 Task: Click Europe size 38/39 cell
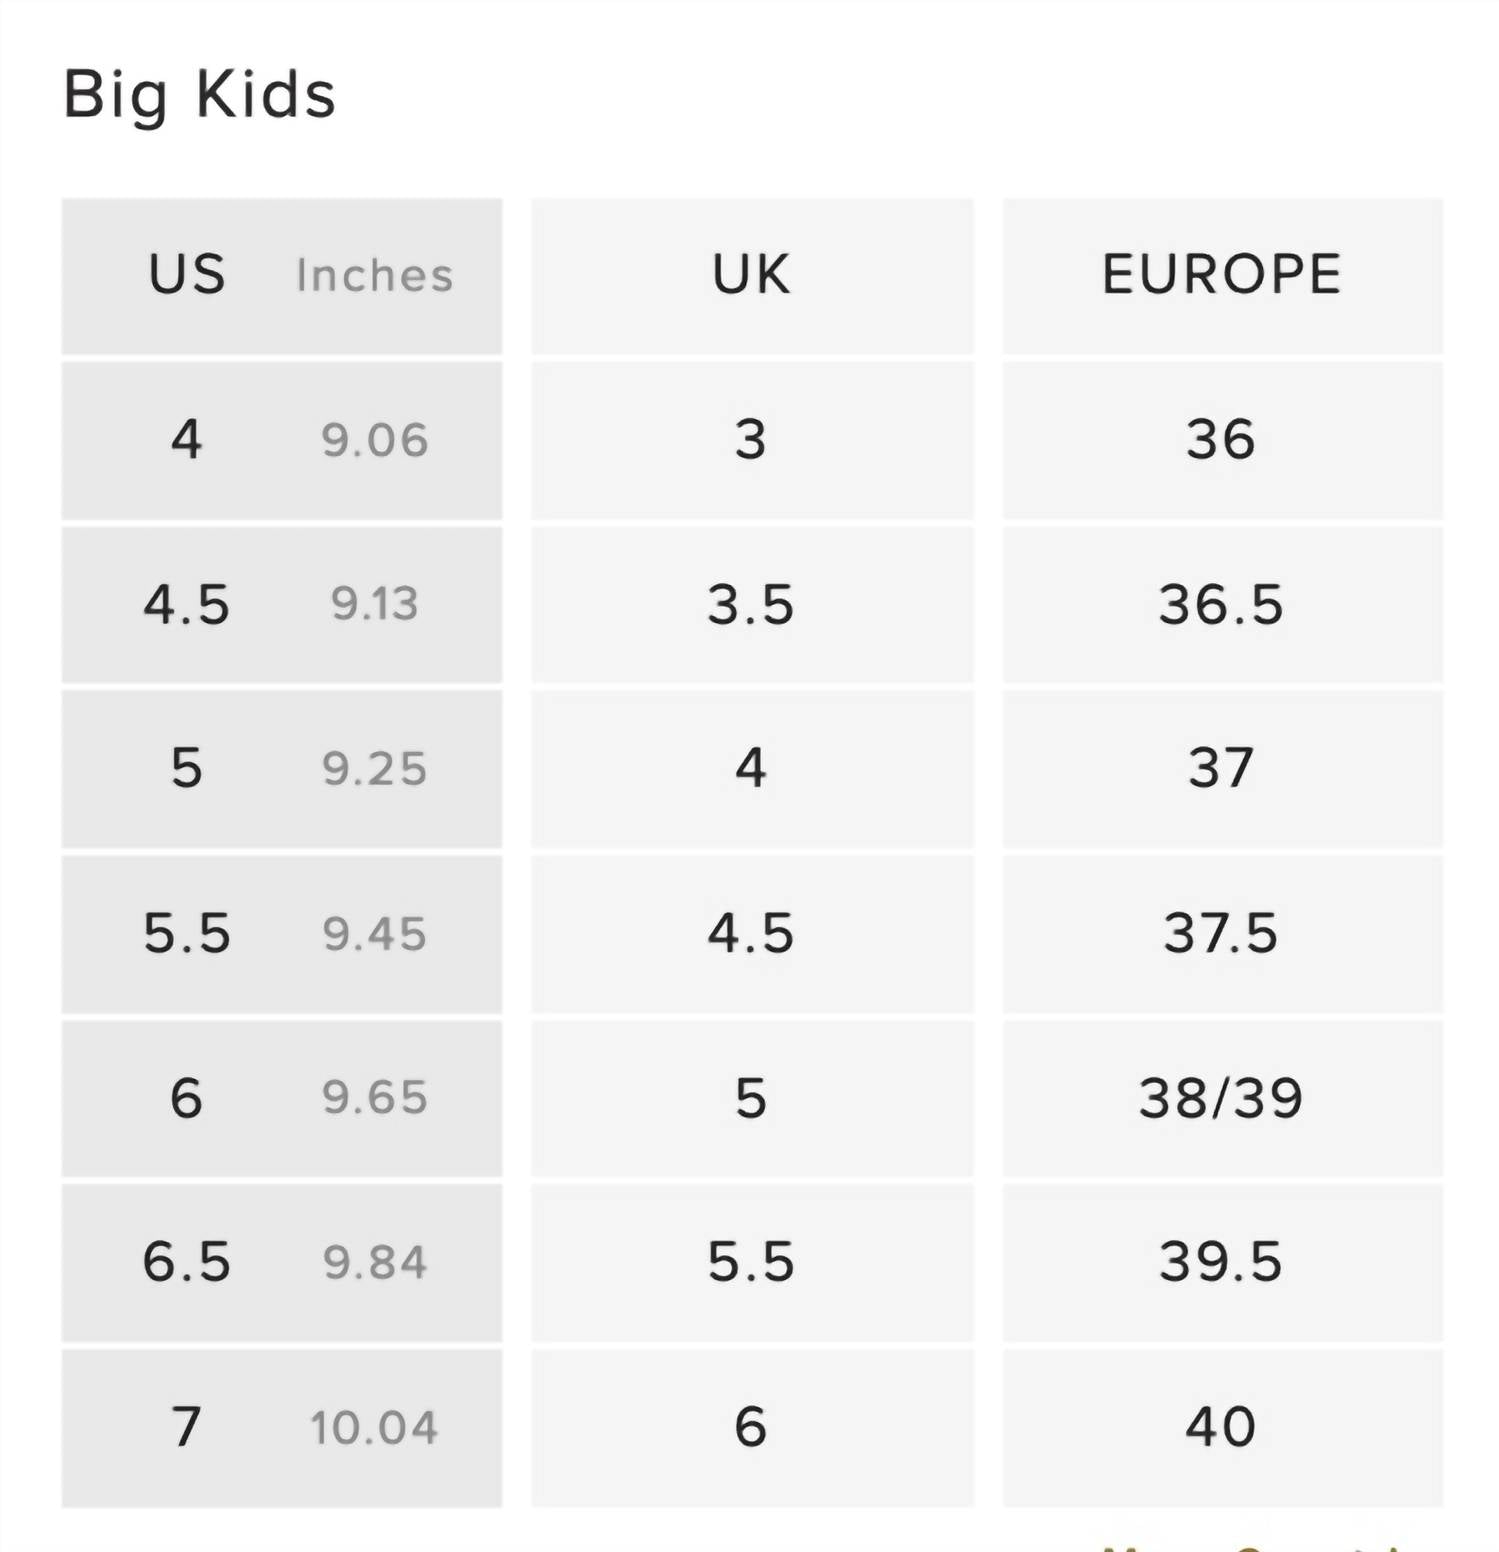pos(1221,1098)
